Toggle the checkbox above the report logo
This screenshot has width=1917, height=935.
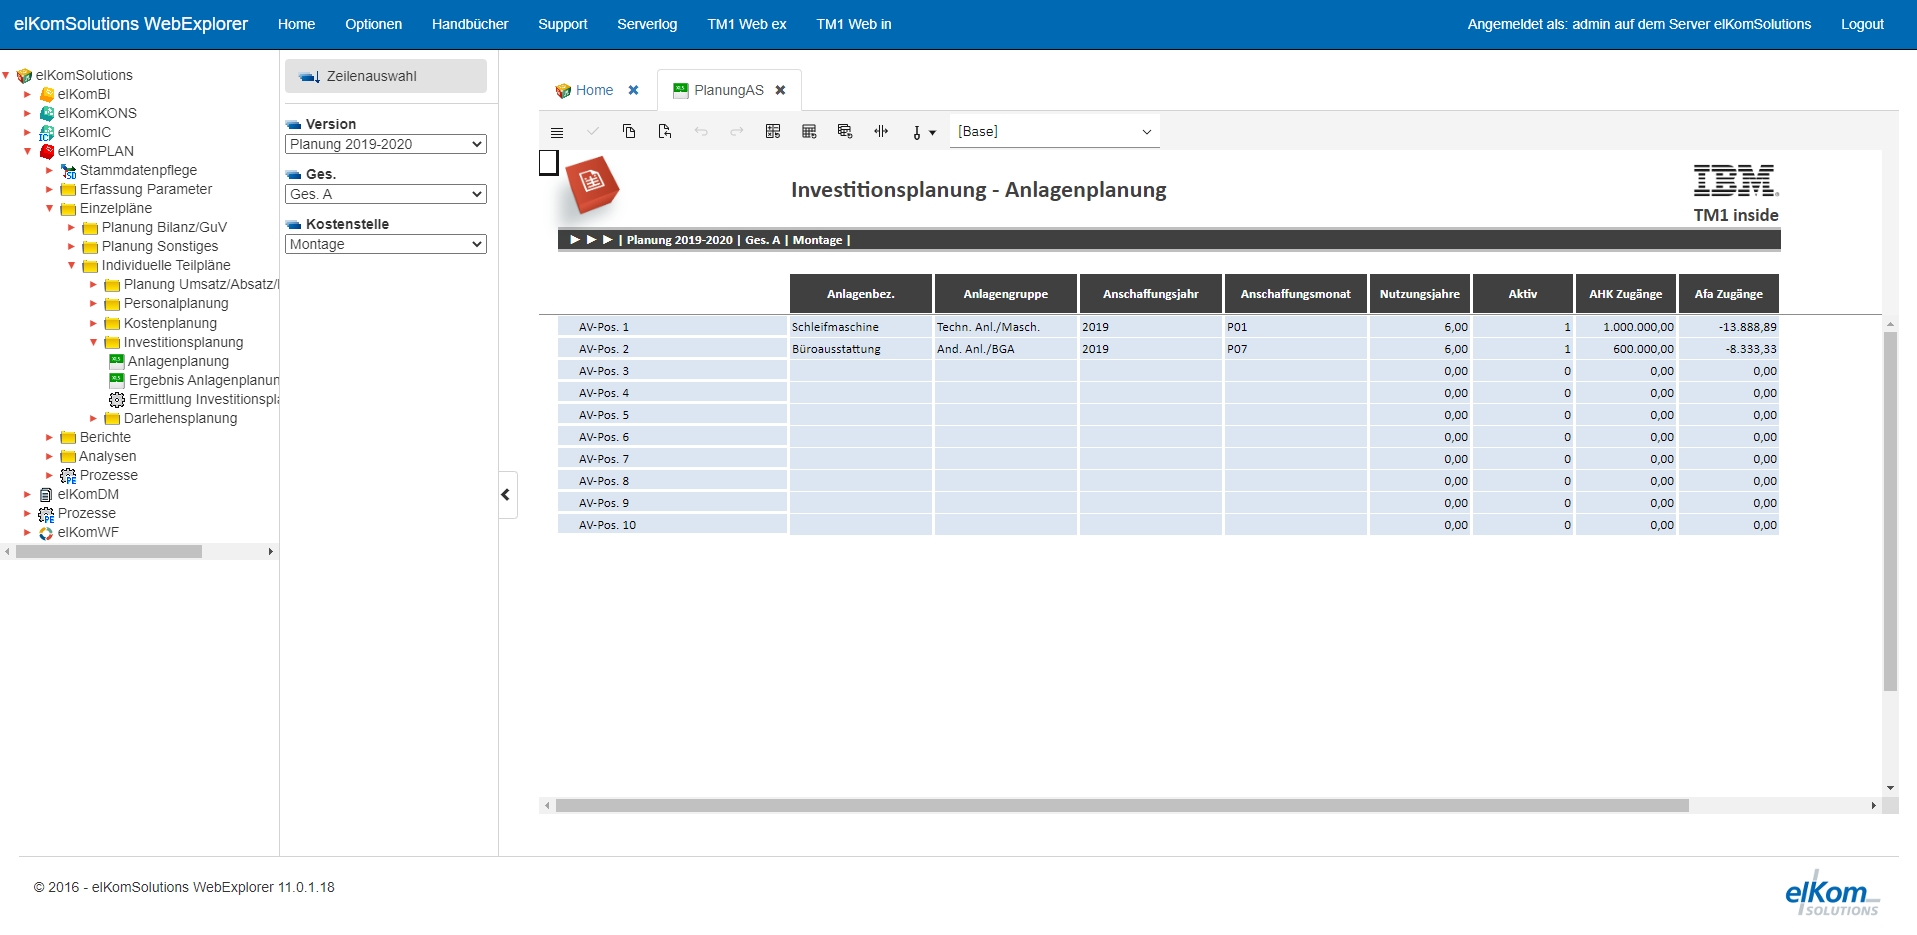(548, 163)
